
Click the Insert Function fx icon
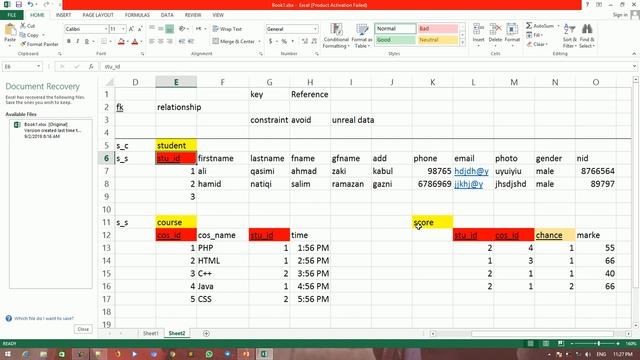tap(91, 67)
